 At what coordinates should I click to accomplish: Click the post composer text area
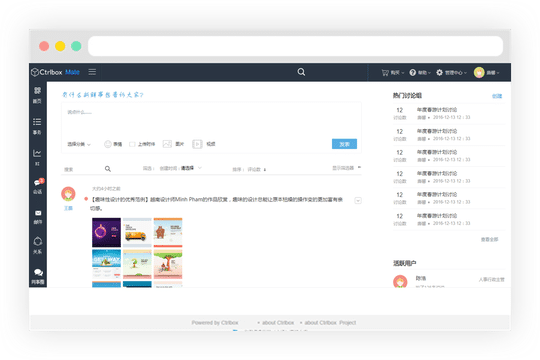point(211,122)
